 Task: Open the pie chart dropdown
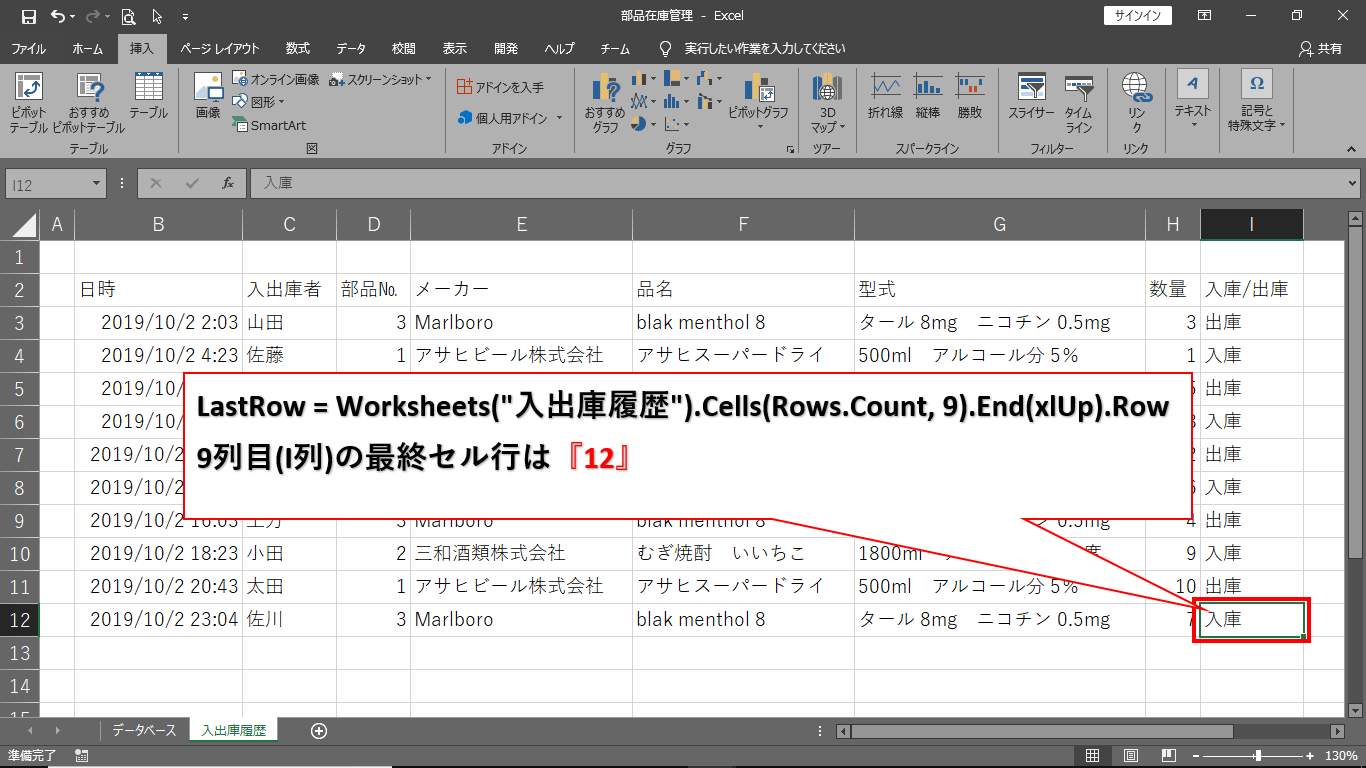coord(644,124)
